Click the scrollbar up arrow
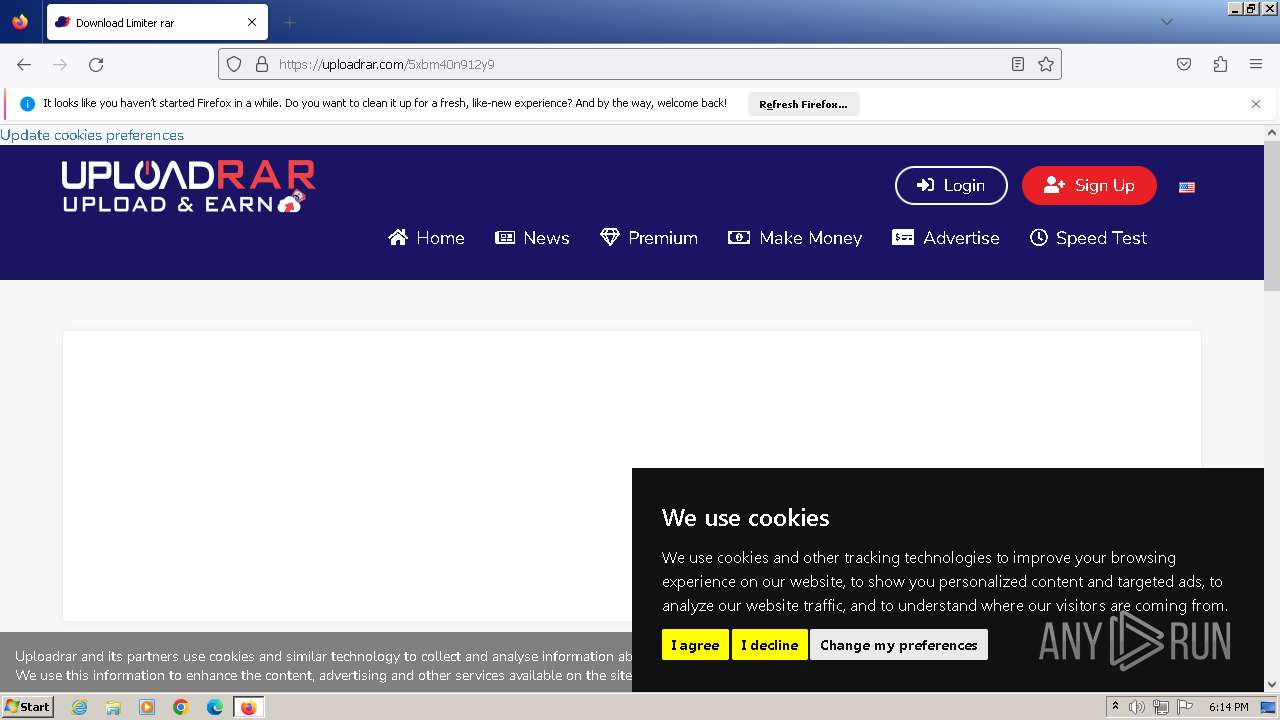The image size is (1280, 720). point(1272,133)
